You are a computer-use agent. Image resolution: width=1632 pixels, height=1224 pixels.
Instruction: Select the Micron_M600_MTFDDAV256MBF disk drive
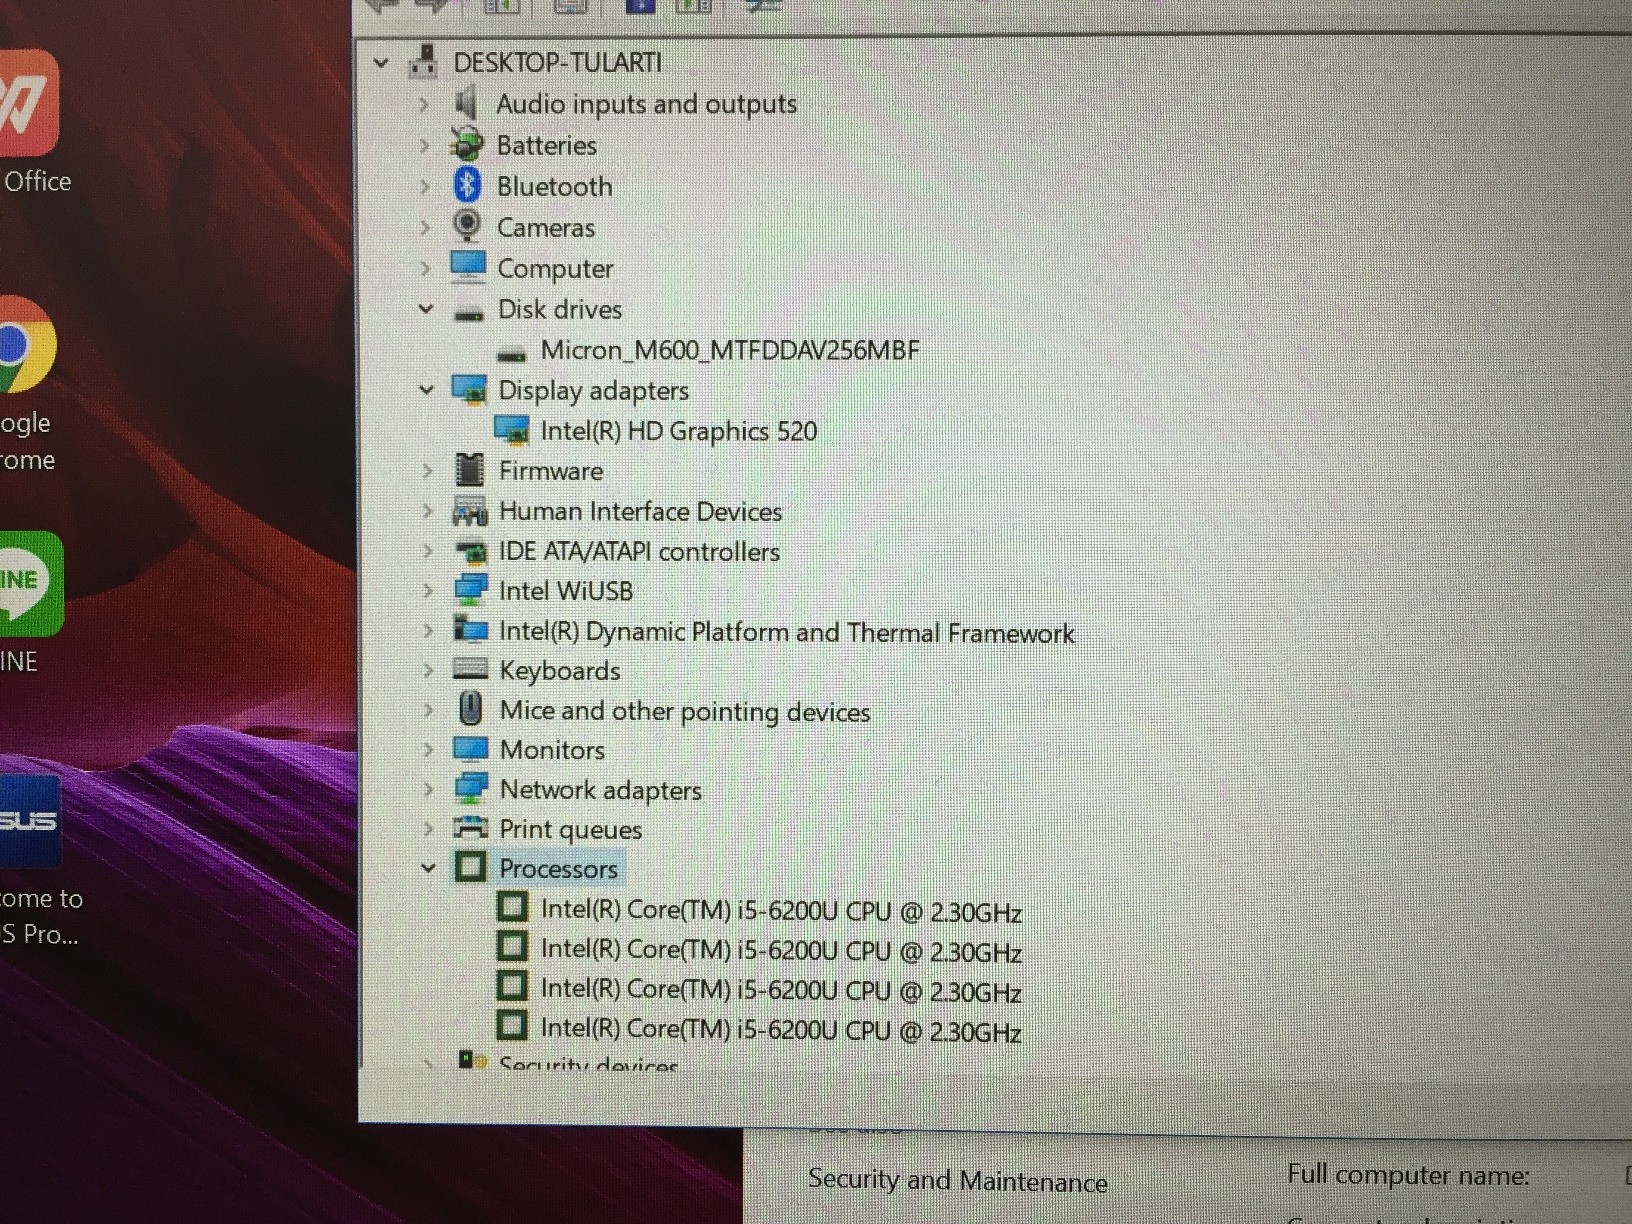pos(730,350)
